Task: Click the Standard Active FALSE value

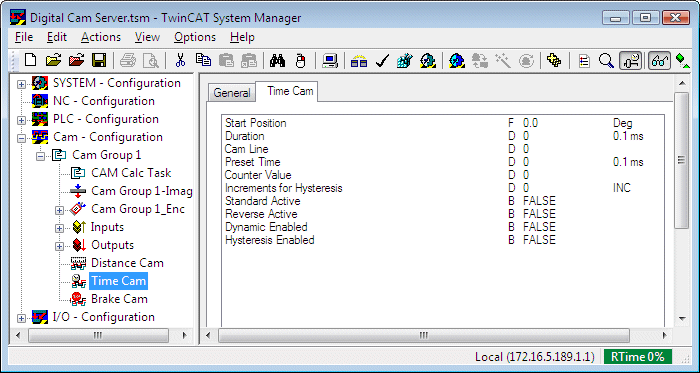Action: [539, 201]
